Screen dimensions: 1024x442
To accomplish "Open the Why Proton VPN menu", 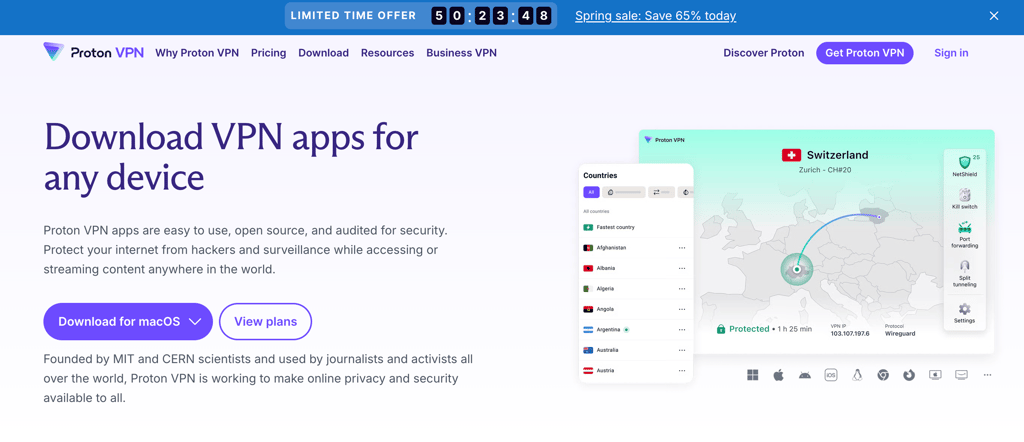I will pos(197,53).
